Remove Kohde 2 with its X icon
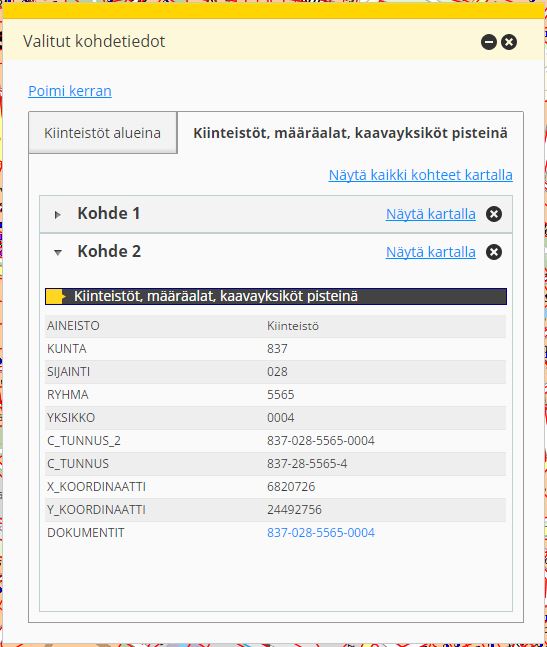547x647 pixels. pyautogui.click(x=494, y=252)
